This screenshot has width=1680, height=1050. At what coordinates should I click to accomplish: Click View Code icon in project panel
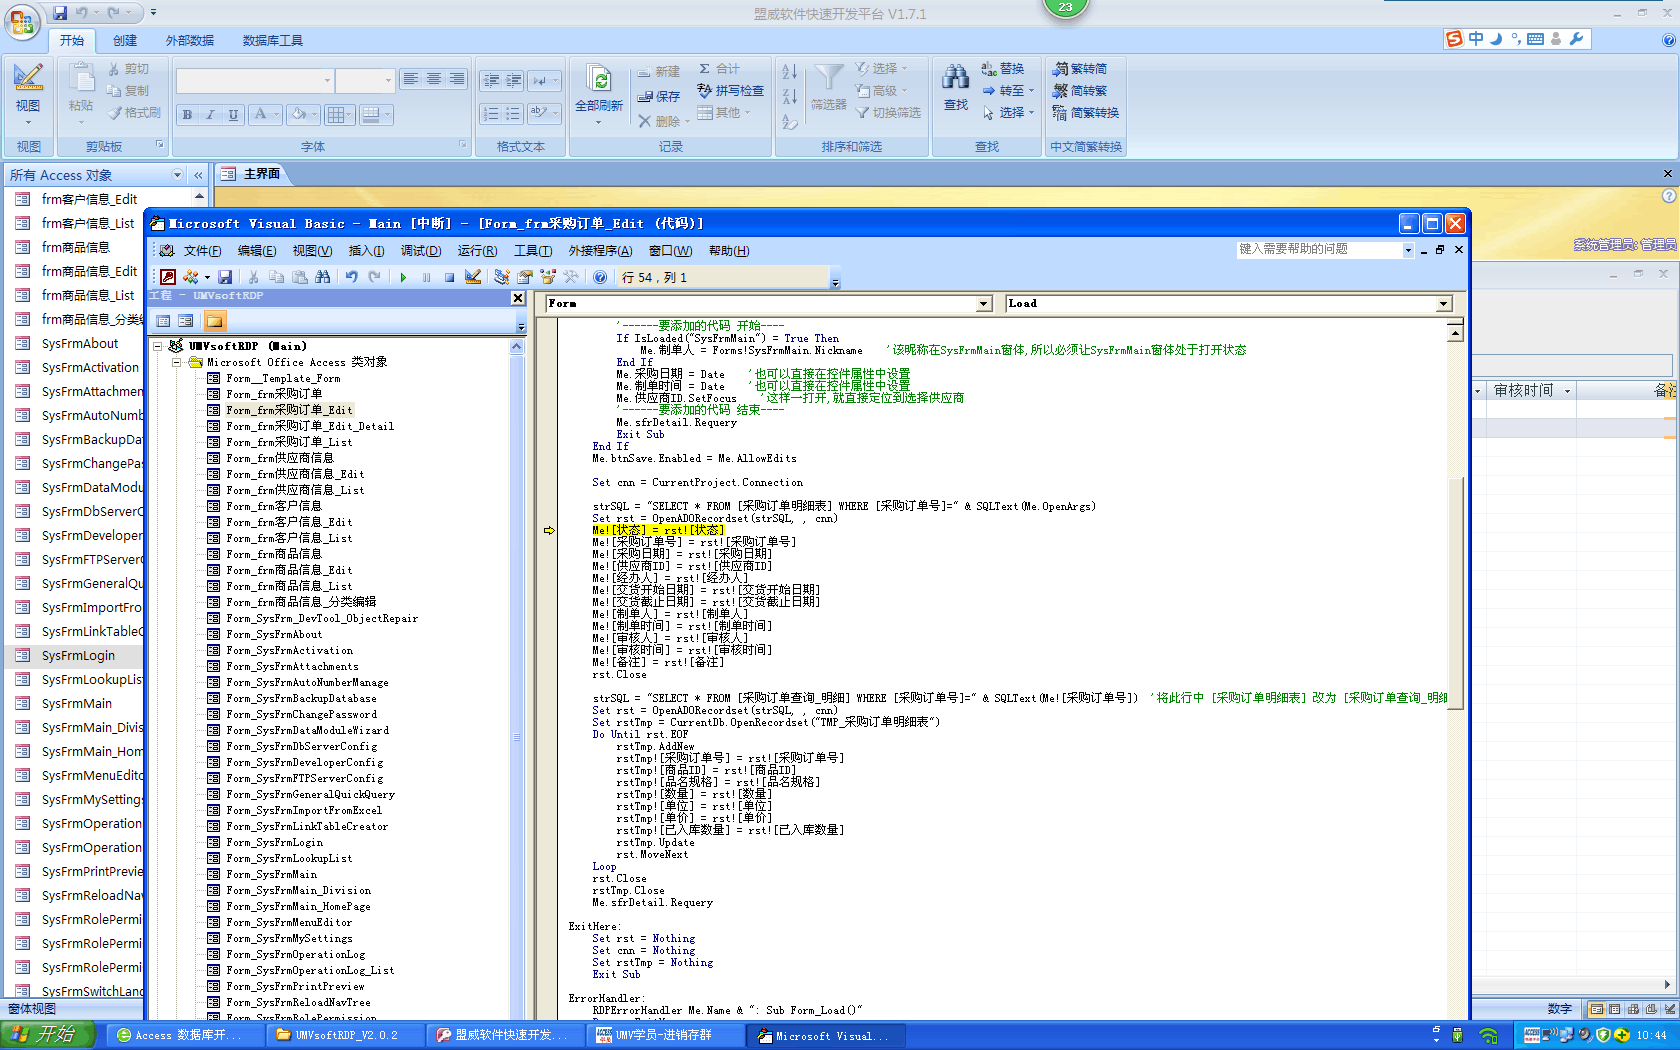[x=163, y=321]
